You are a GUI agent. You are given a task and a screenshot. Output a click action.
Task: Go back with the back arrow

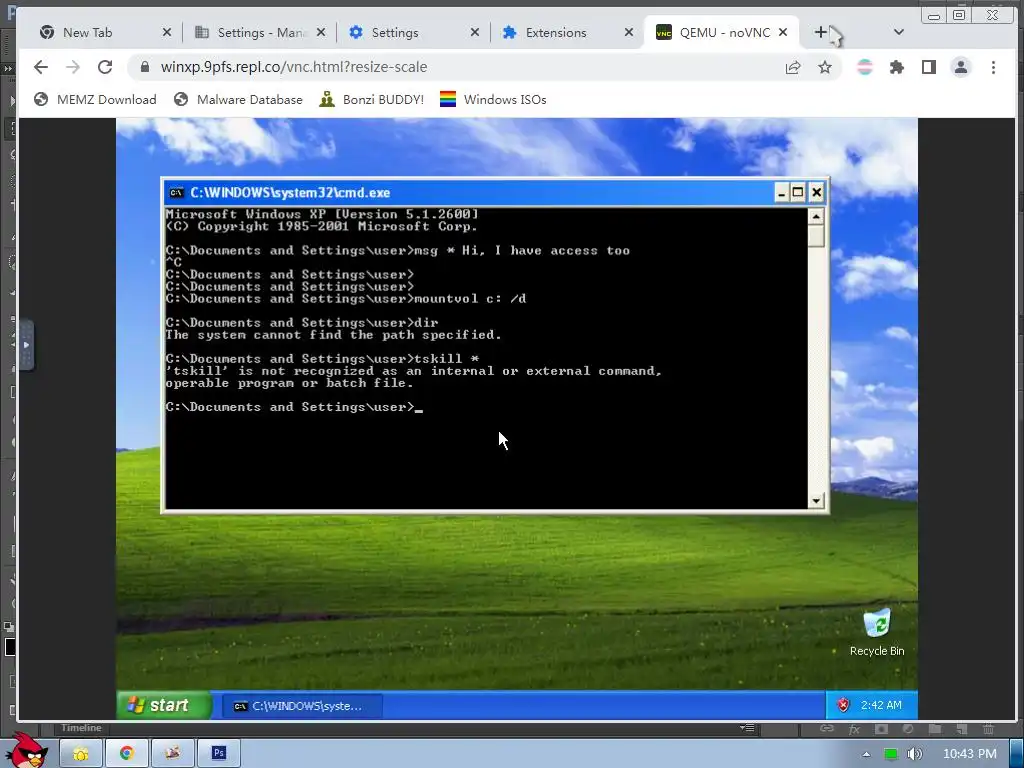40,67
